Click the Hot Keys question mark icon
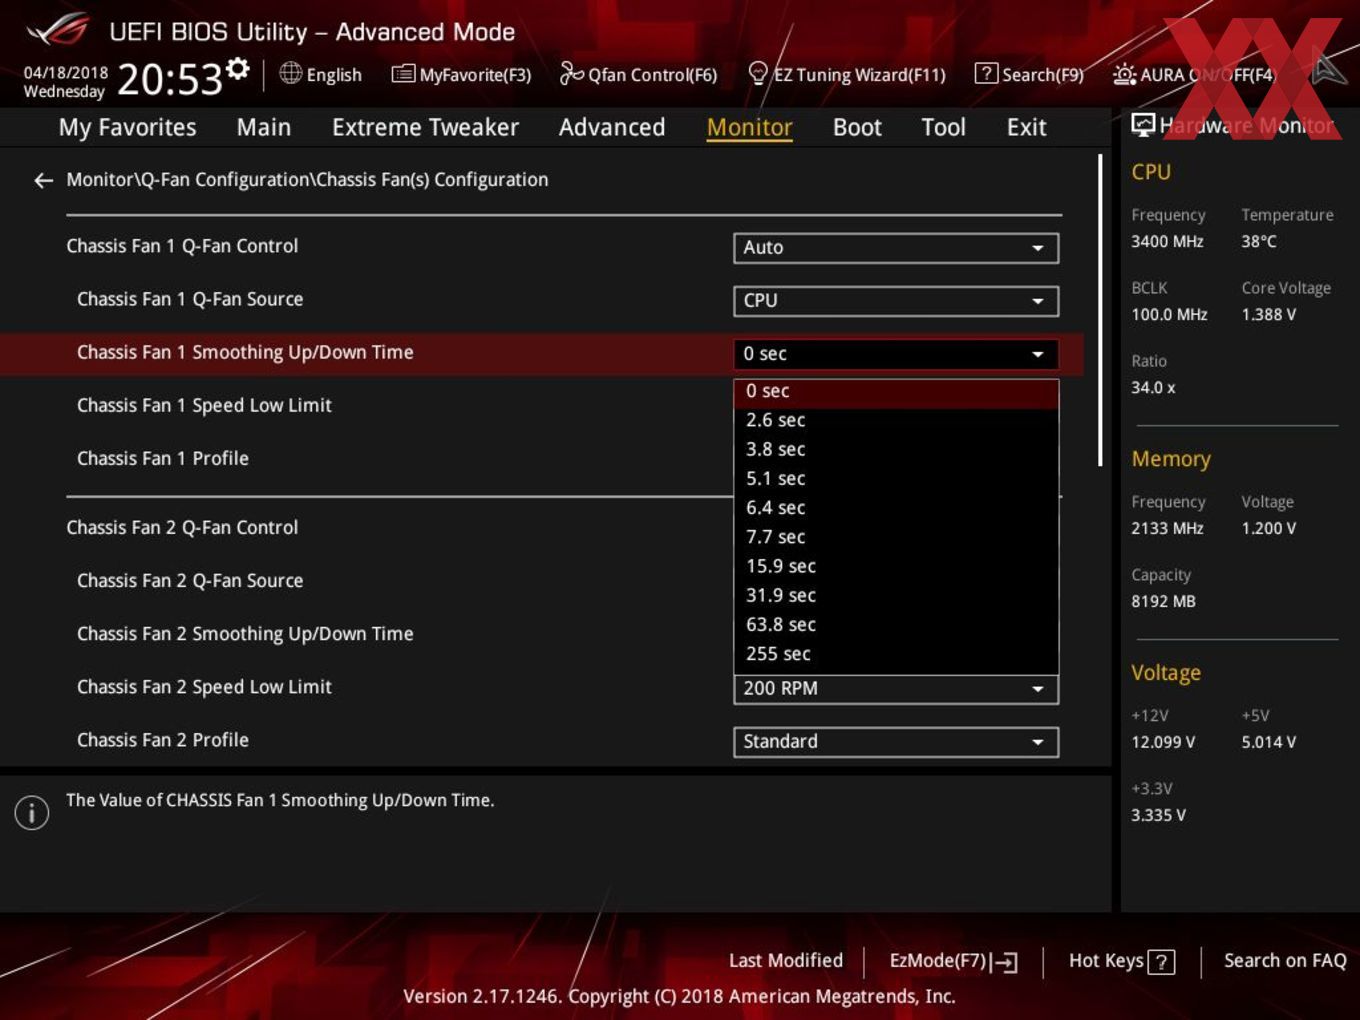The width and height of the screenshot is (1360, 1020). pos(1161,962)
